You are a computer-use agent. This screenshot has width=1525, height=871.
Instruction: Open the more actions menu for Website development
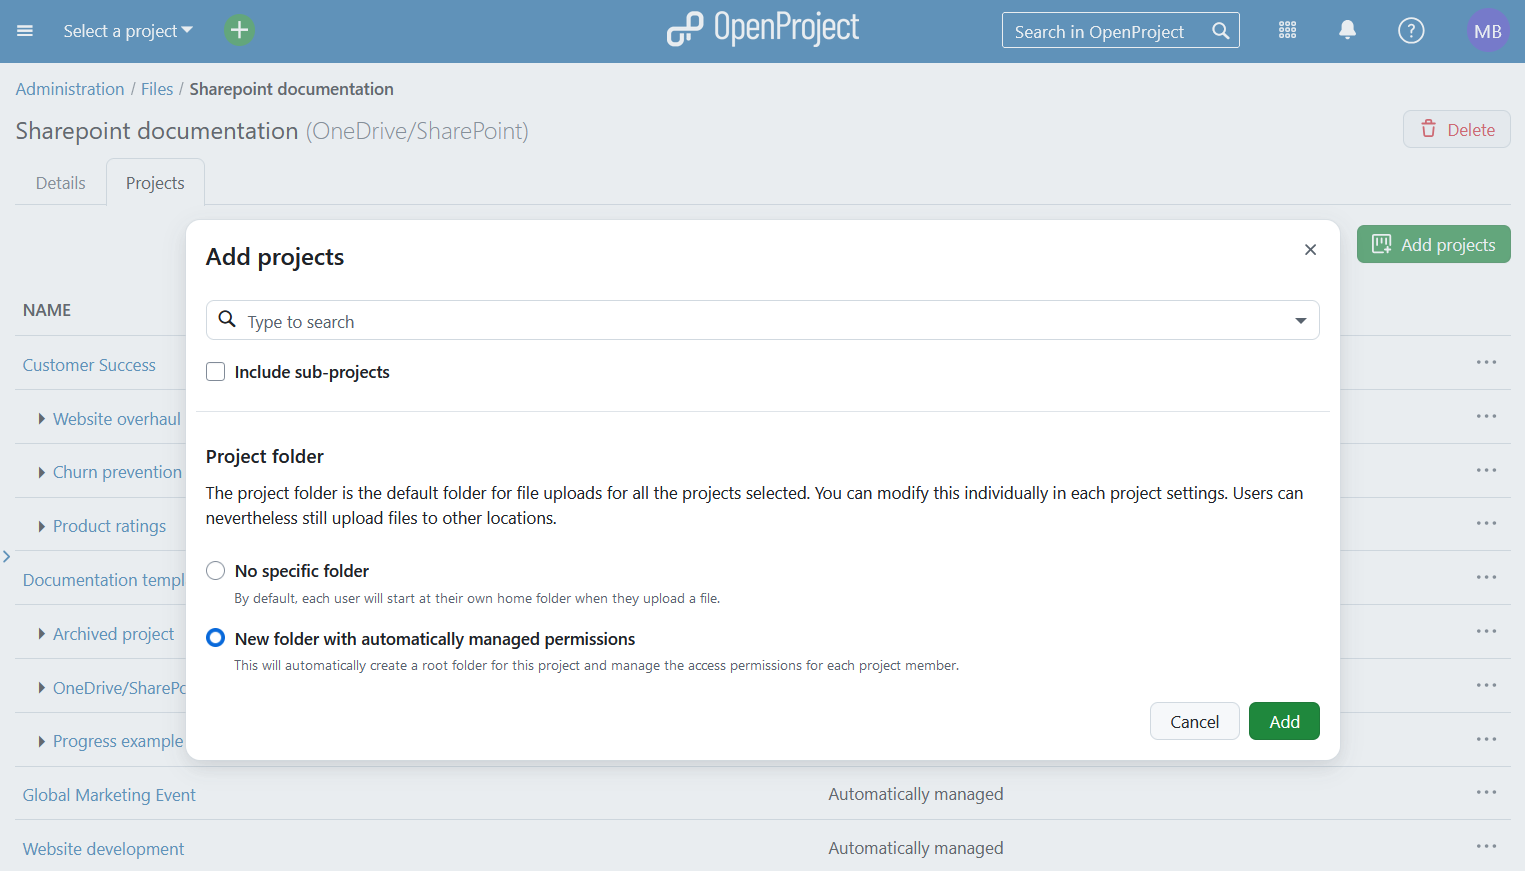(x=1486, y=847)
